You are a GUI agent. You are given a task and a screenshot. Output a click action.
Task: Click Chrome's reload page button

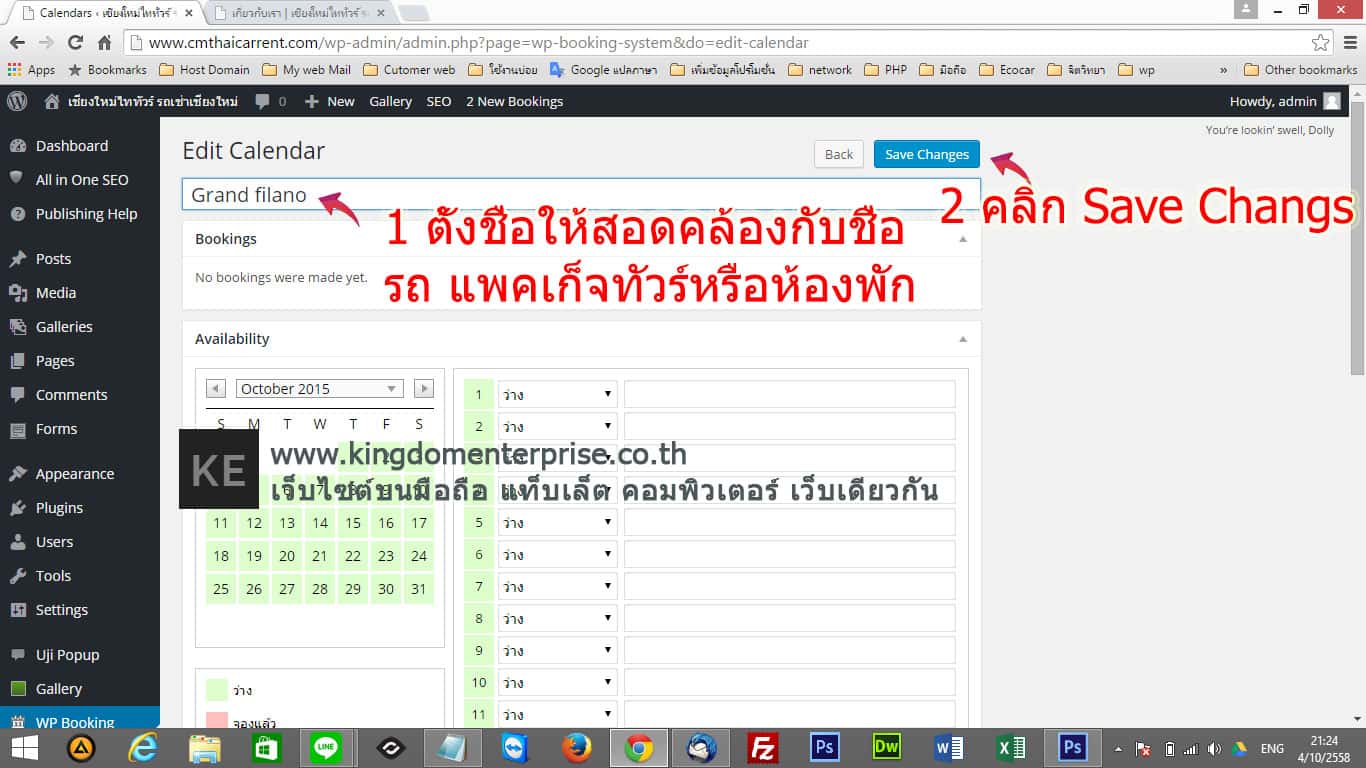[75, 43]
